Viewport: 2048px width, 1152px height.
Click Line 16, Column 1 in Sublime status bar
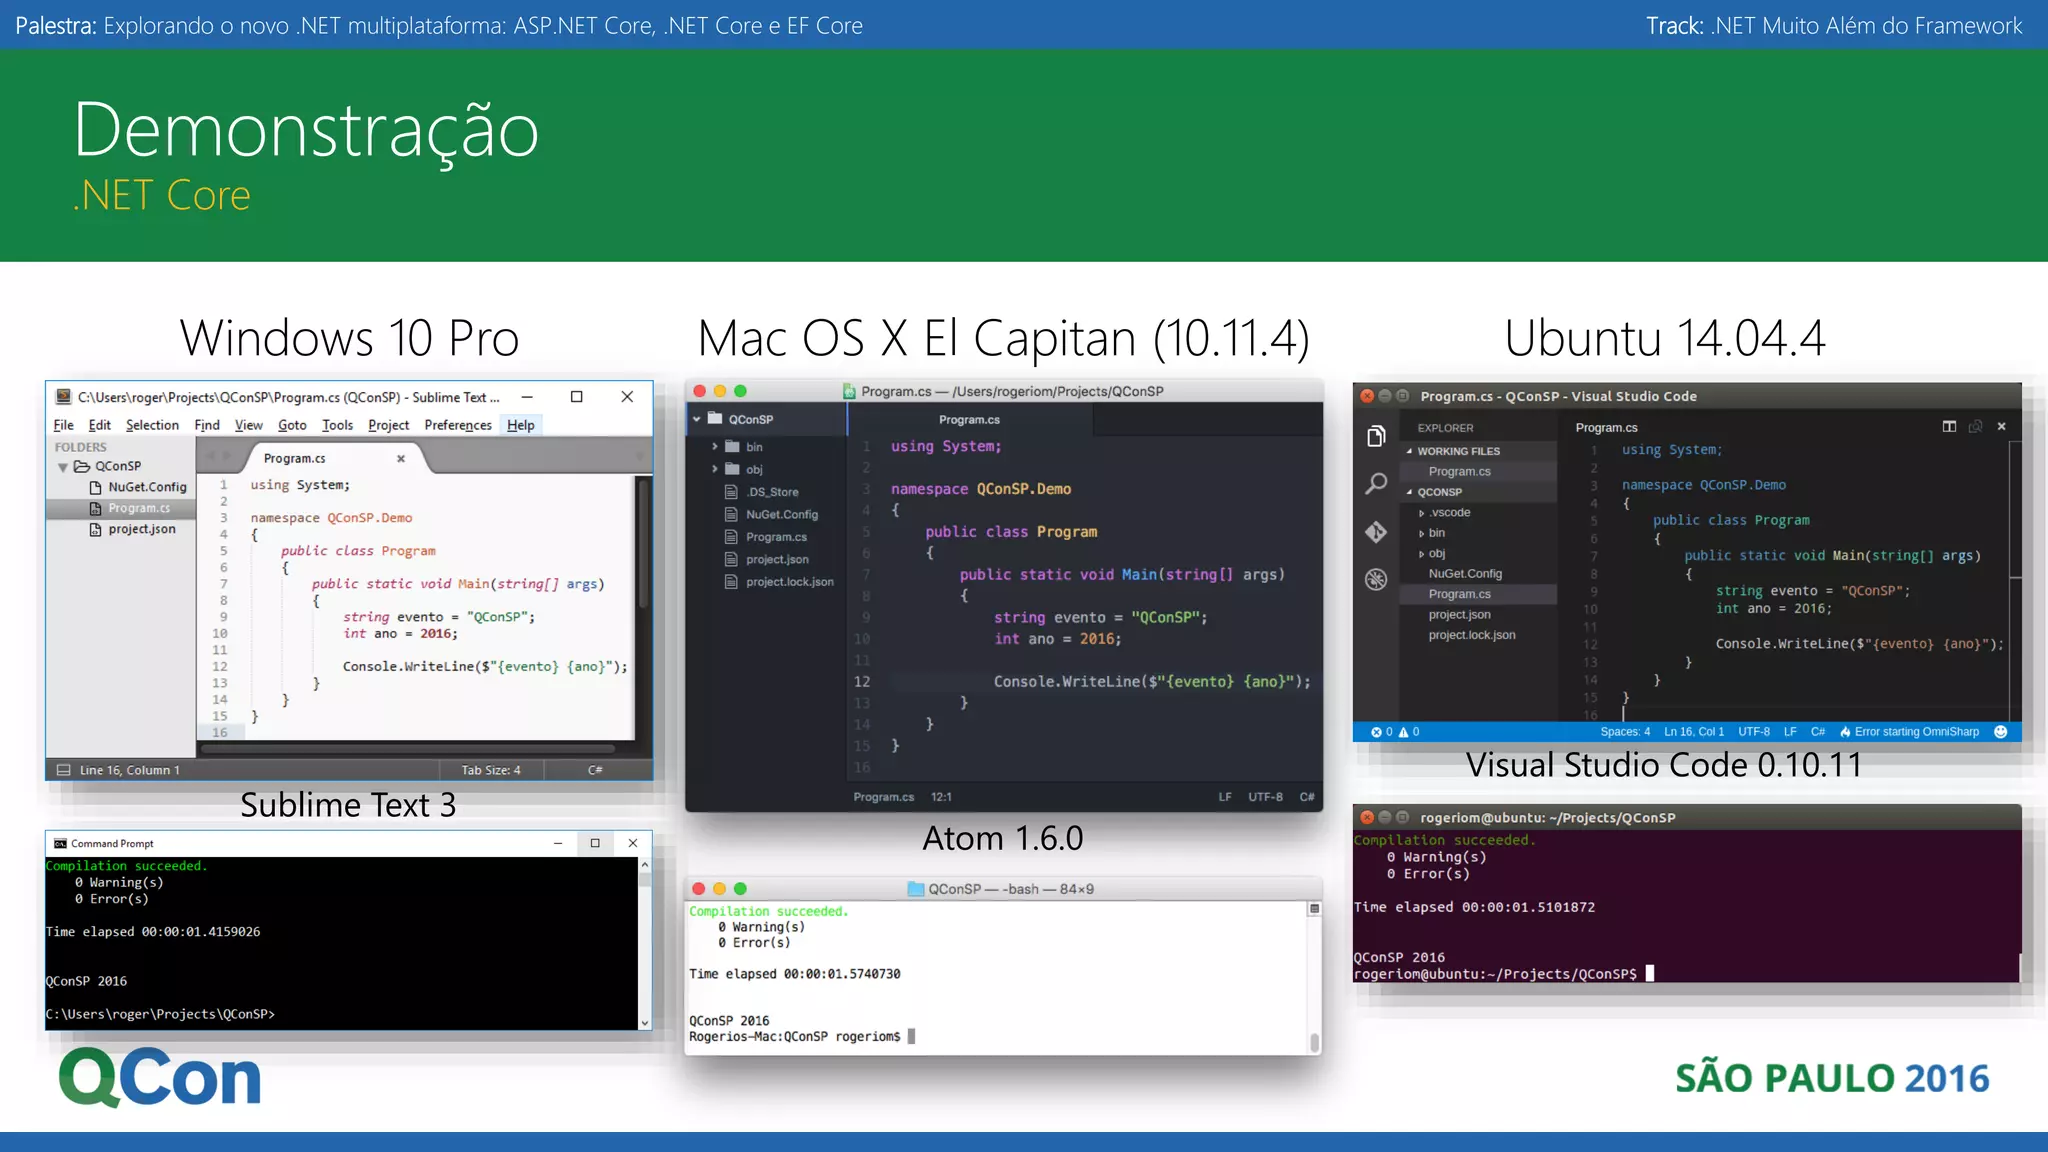[130, 770]
